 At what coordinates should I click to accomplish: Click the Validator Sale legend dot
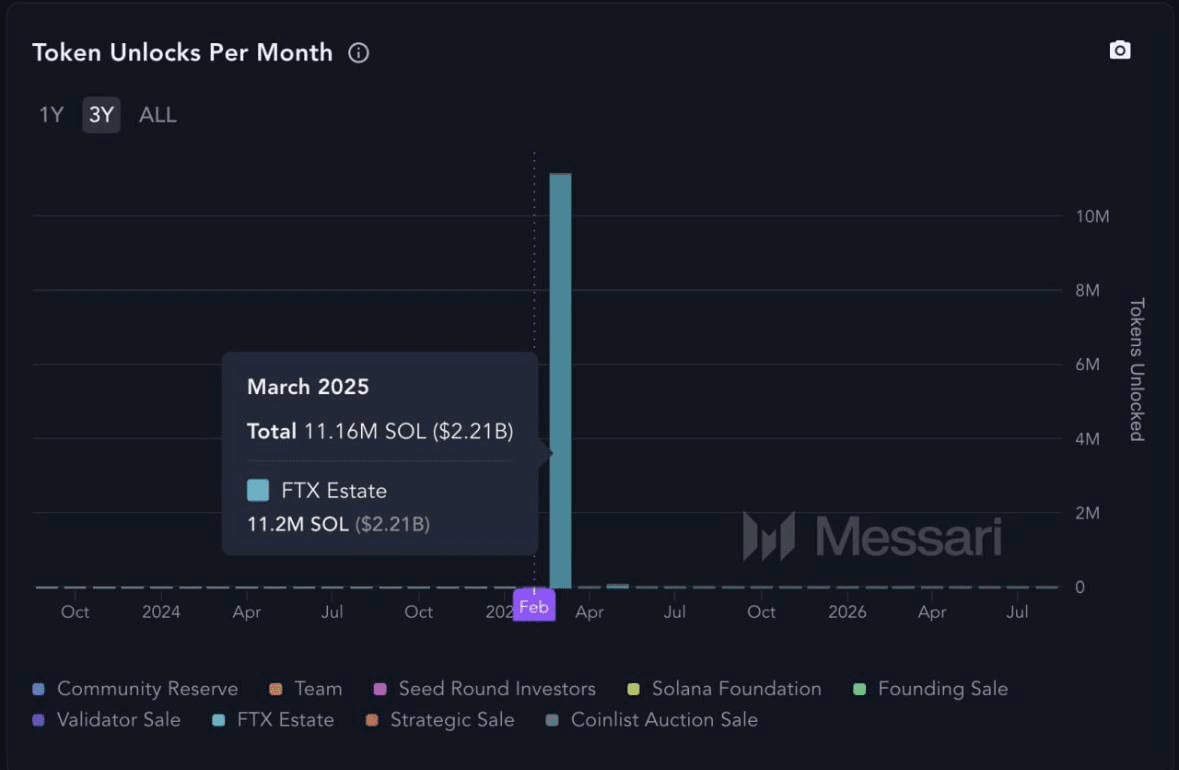coord(38,720)
